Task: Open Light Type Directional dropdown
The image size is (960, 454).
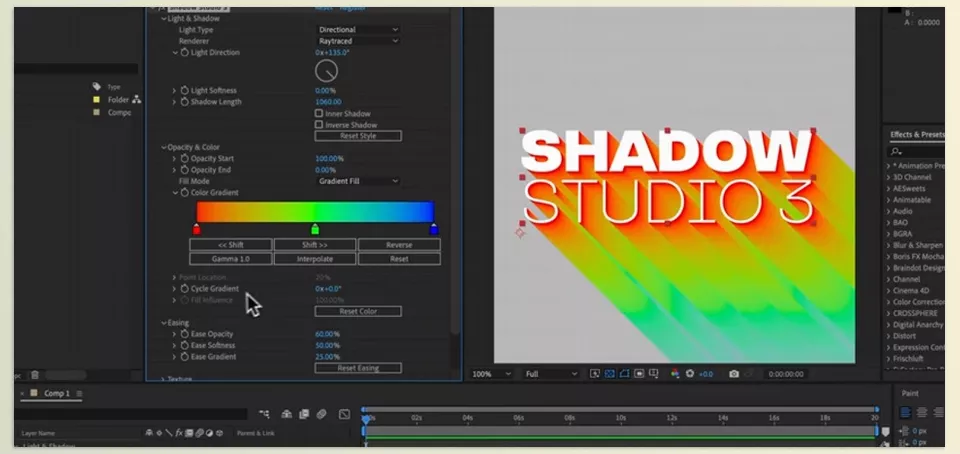Action: [x=358, y=29]
